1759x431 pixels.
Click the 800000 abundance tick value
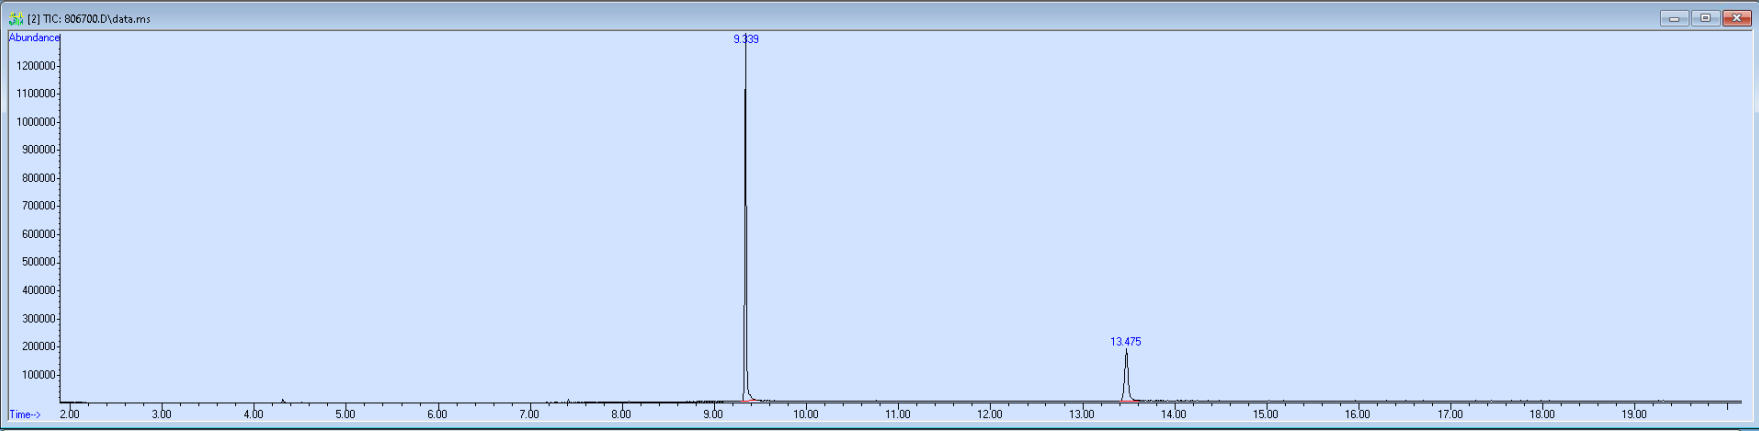click(x=39, y=178)
